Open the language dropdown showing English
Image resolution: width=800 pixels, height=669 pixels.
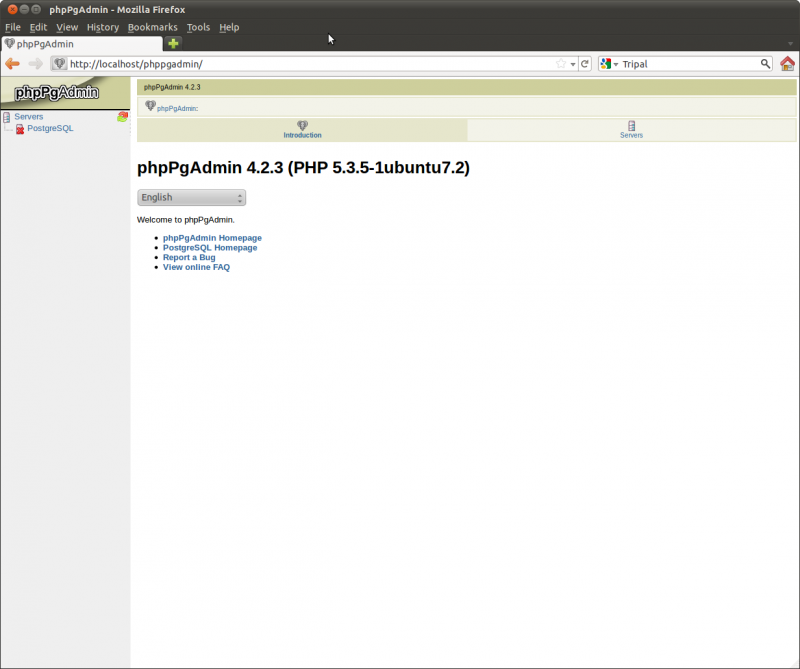[191, 197]
